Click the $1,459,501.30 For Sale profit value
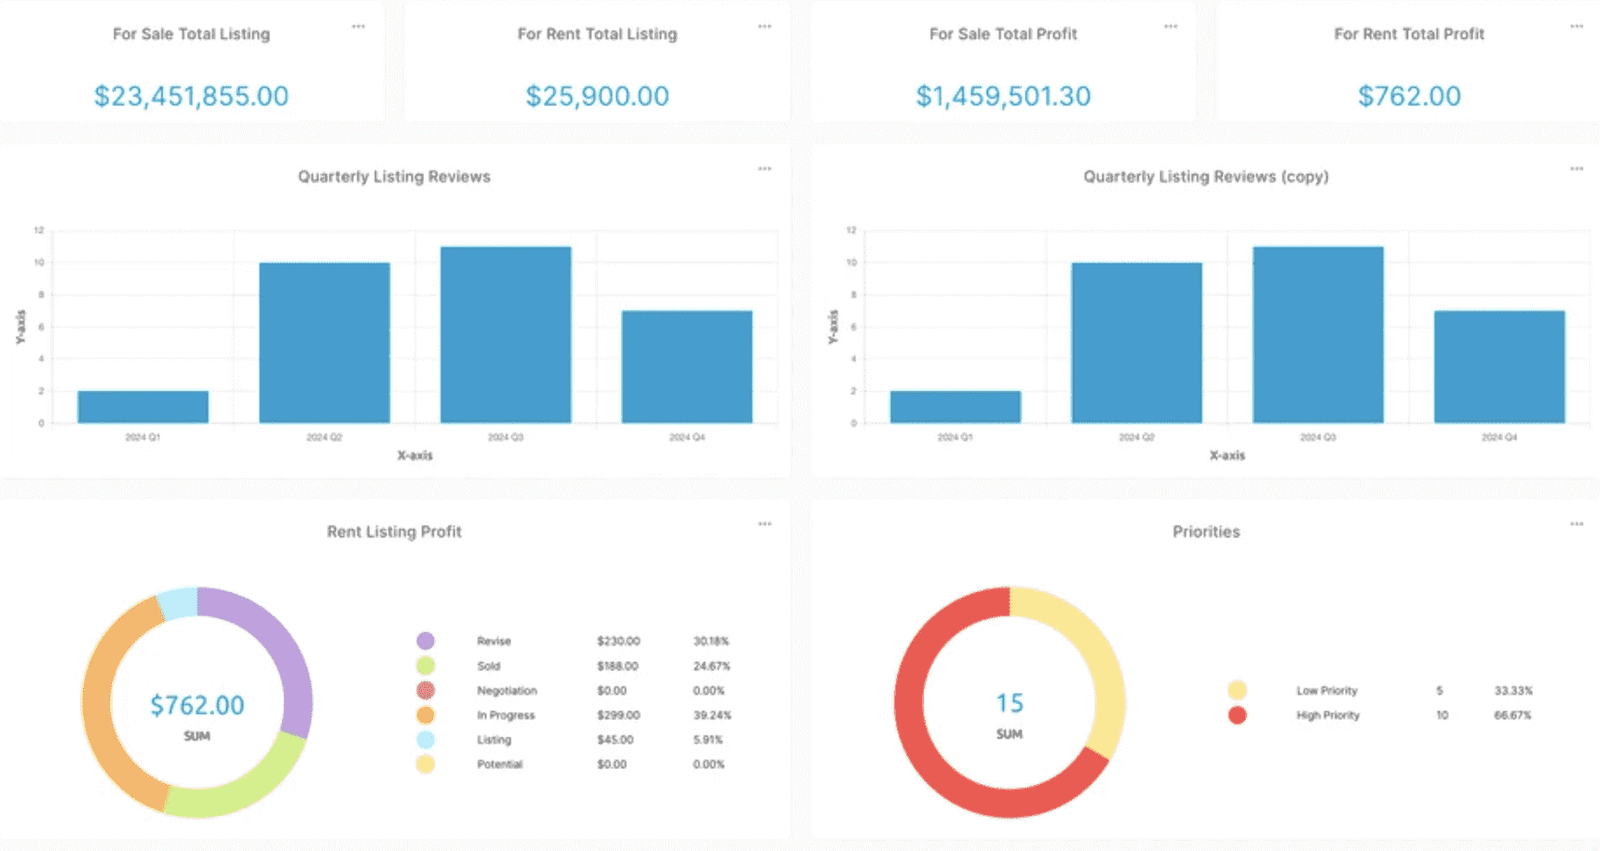This screenshot has width=1600, height=851. [x=1003, y=96]
